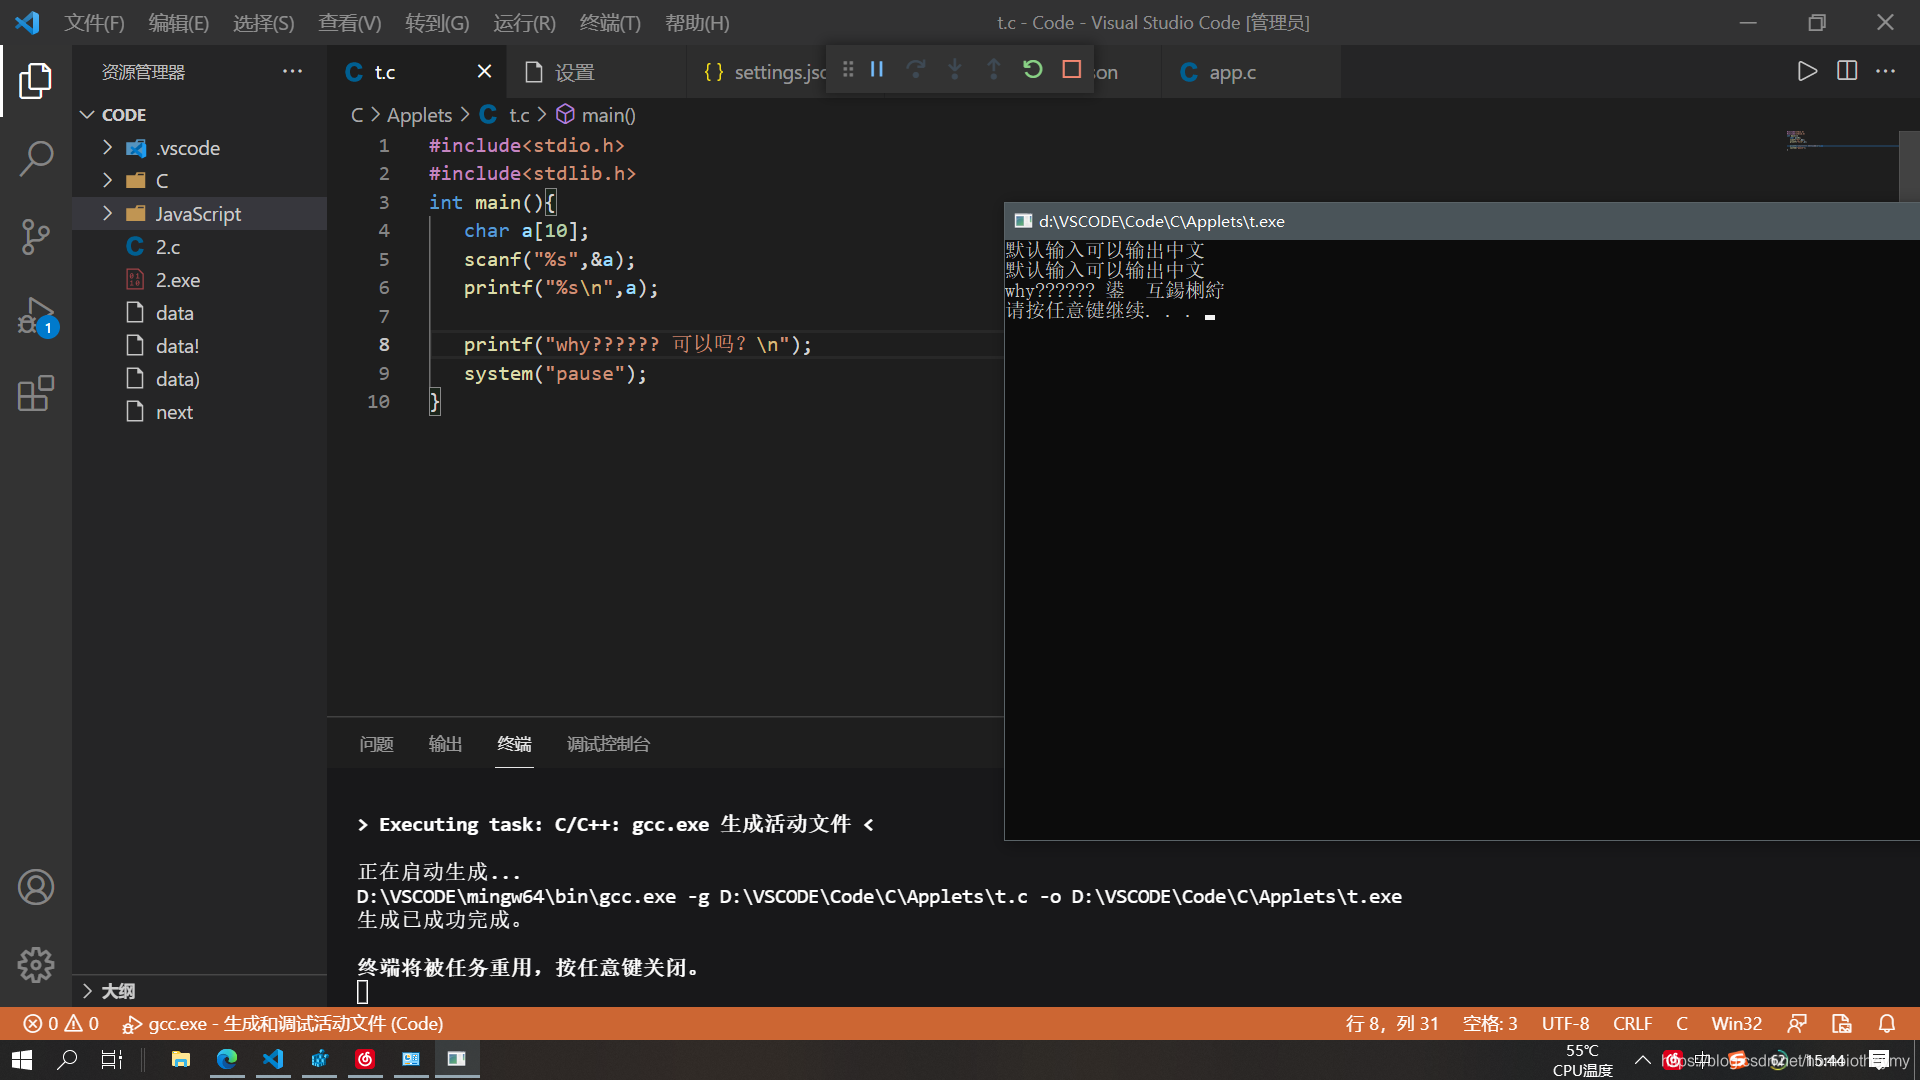
Task: Open 2.c file in explorer
Action: (167, 247)
